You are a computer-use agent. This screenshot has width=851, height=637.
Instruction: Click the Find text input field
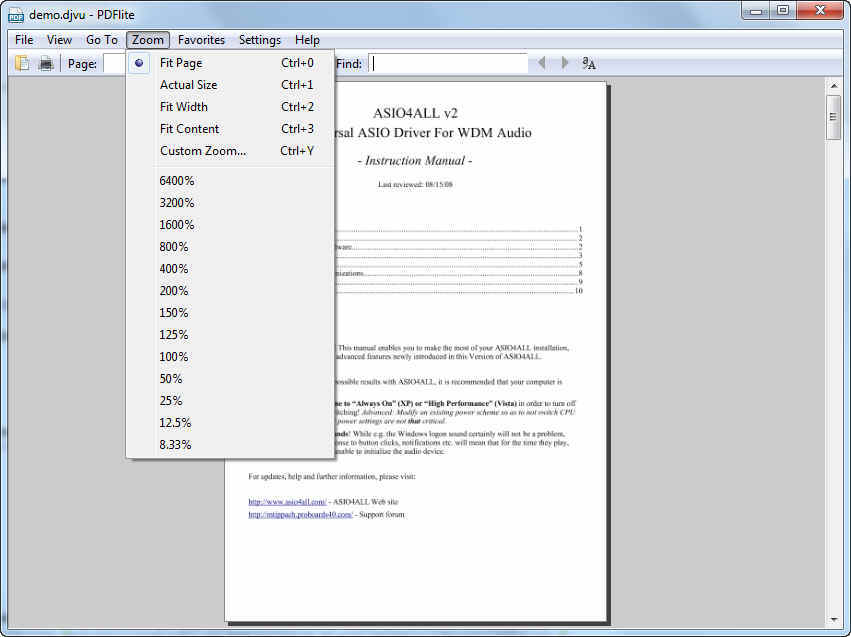click(x=448, y=63)
